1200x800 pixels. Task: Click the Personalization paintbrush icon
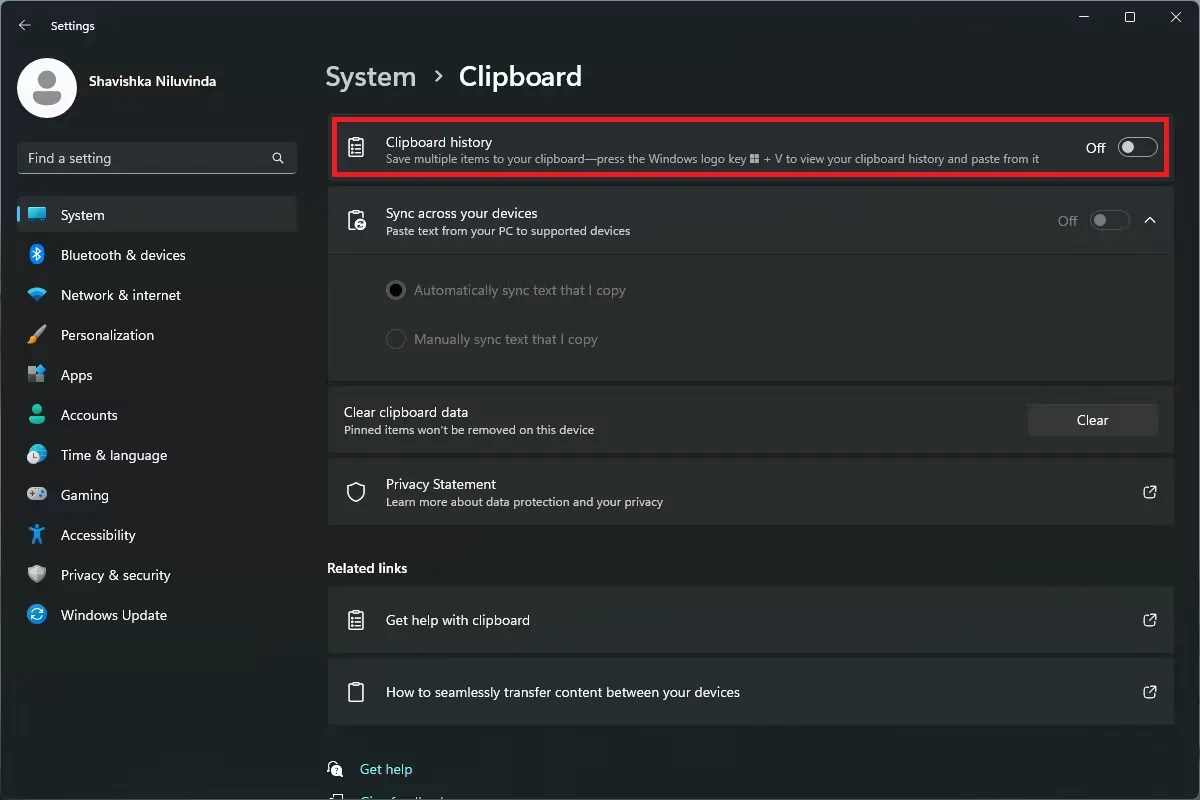37,335
